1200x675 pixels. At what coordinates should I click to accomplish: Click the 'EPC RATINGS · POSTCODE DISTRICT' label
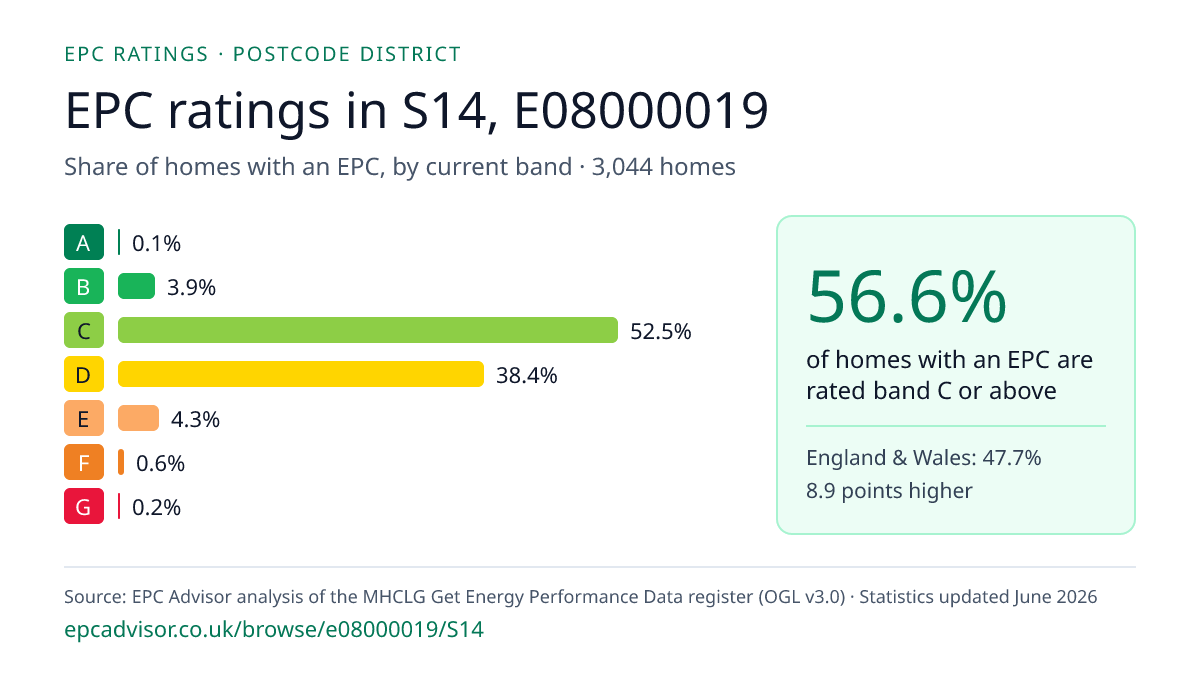click(263, 54)
